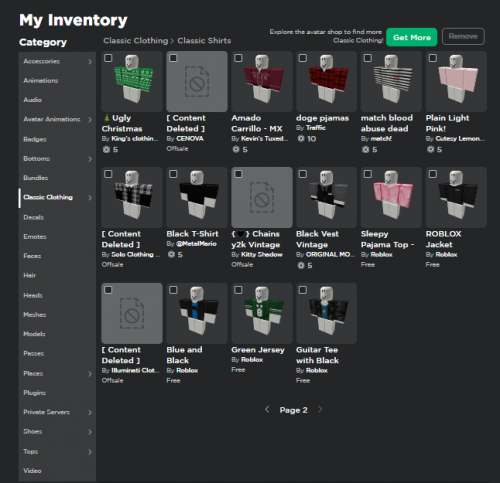The height and width of the screenshot is (483, 500).
Task: Click the Remove button
Action: click(x=463, y=37)
